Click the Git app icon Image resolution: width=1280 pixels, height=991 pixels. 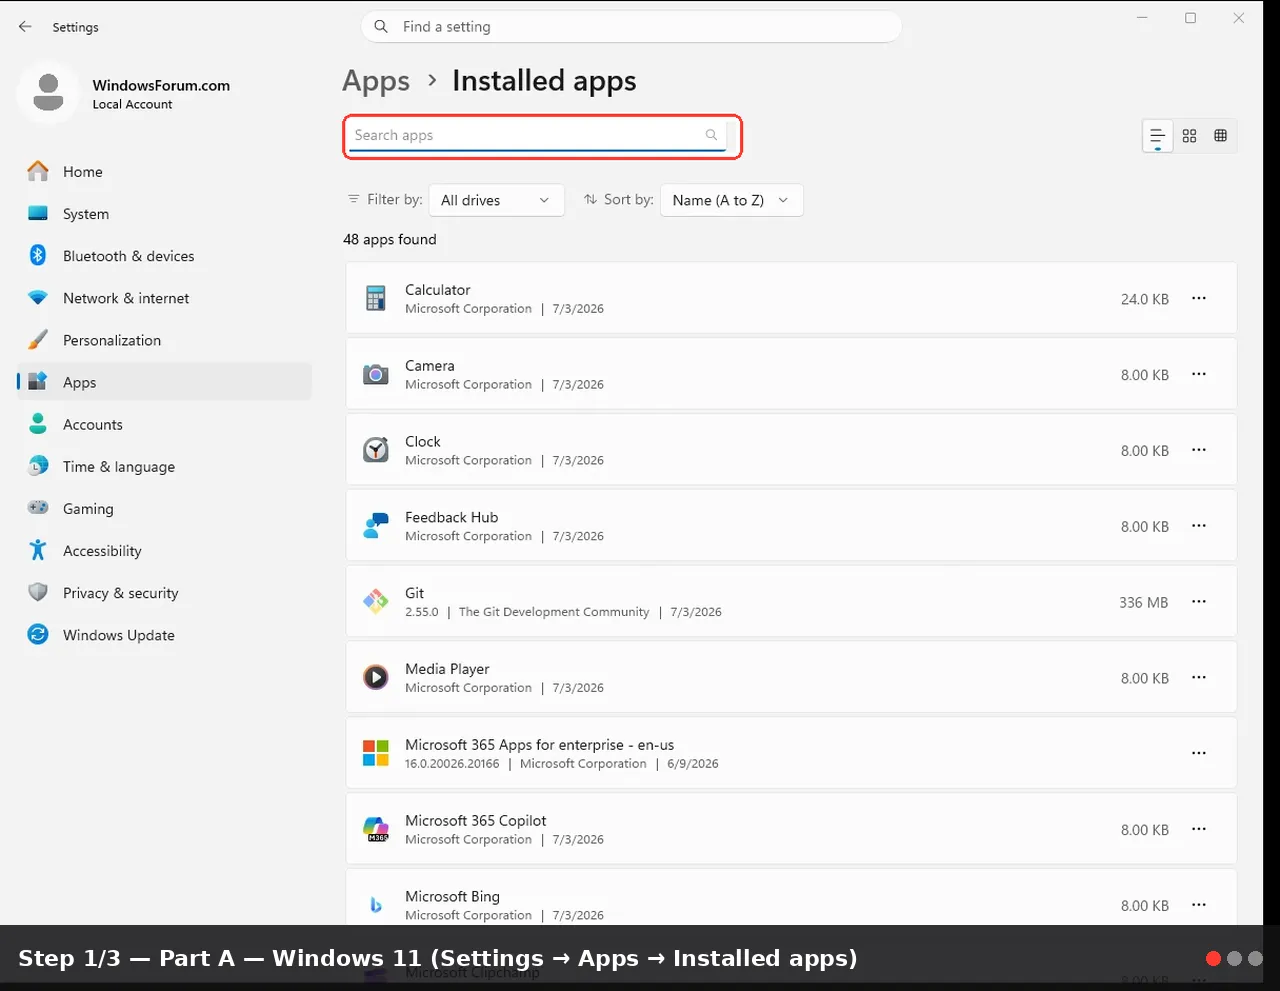coord(376,602)
